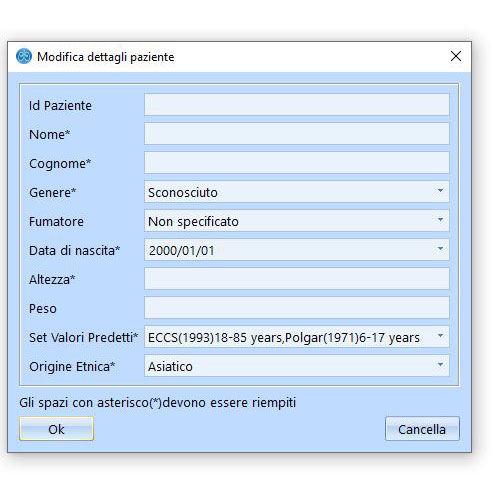Viewport: 502px width, 502px height.
Task: Focus the Nome input field
Action: tap(297, 134)
